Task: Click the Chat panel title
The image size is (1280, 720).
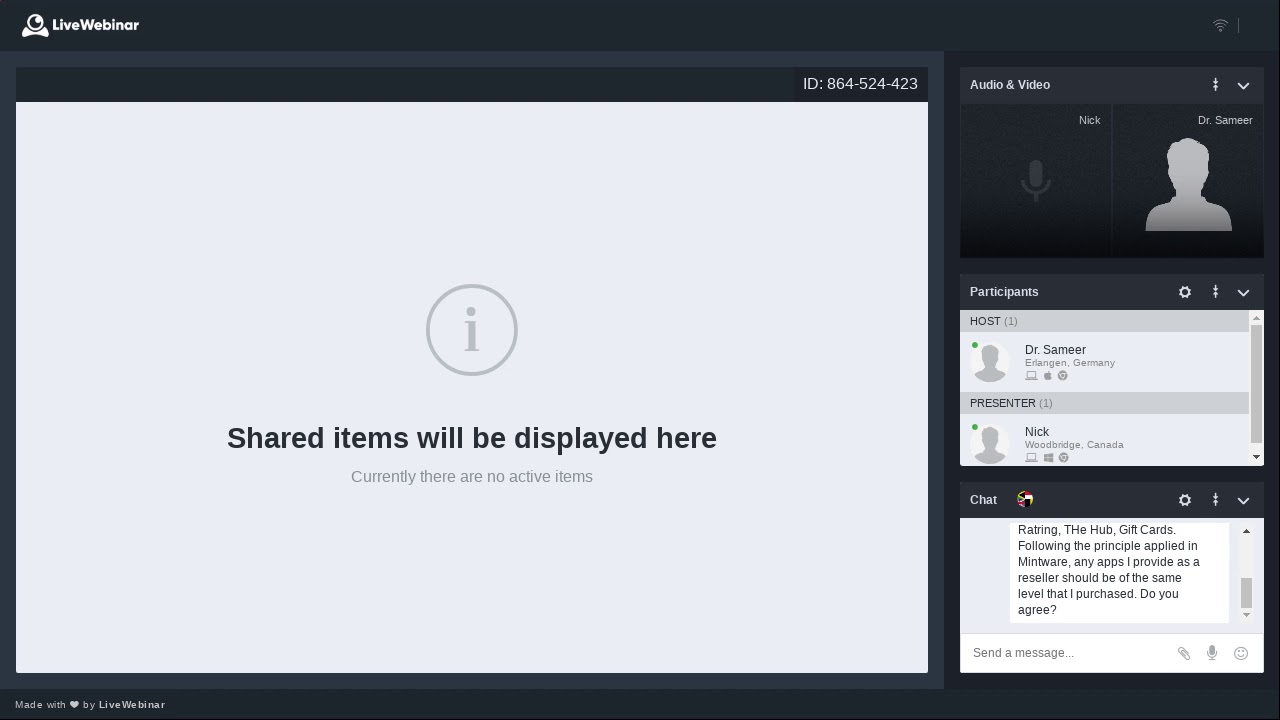Action: (x=983, y=500)
